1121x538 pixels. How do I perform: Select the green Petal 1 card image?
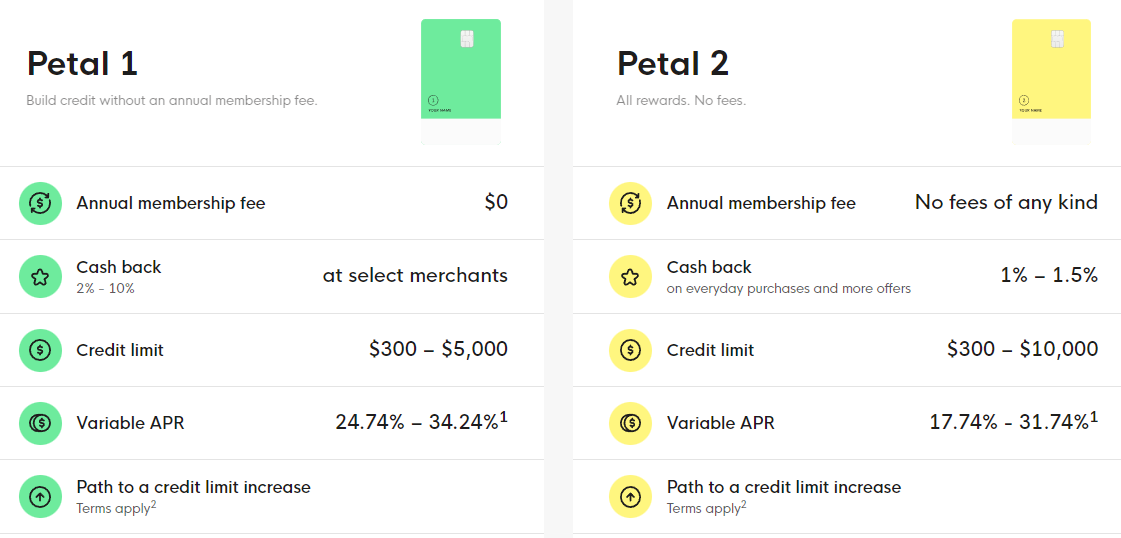[x=460, y=81]
